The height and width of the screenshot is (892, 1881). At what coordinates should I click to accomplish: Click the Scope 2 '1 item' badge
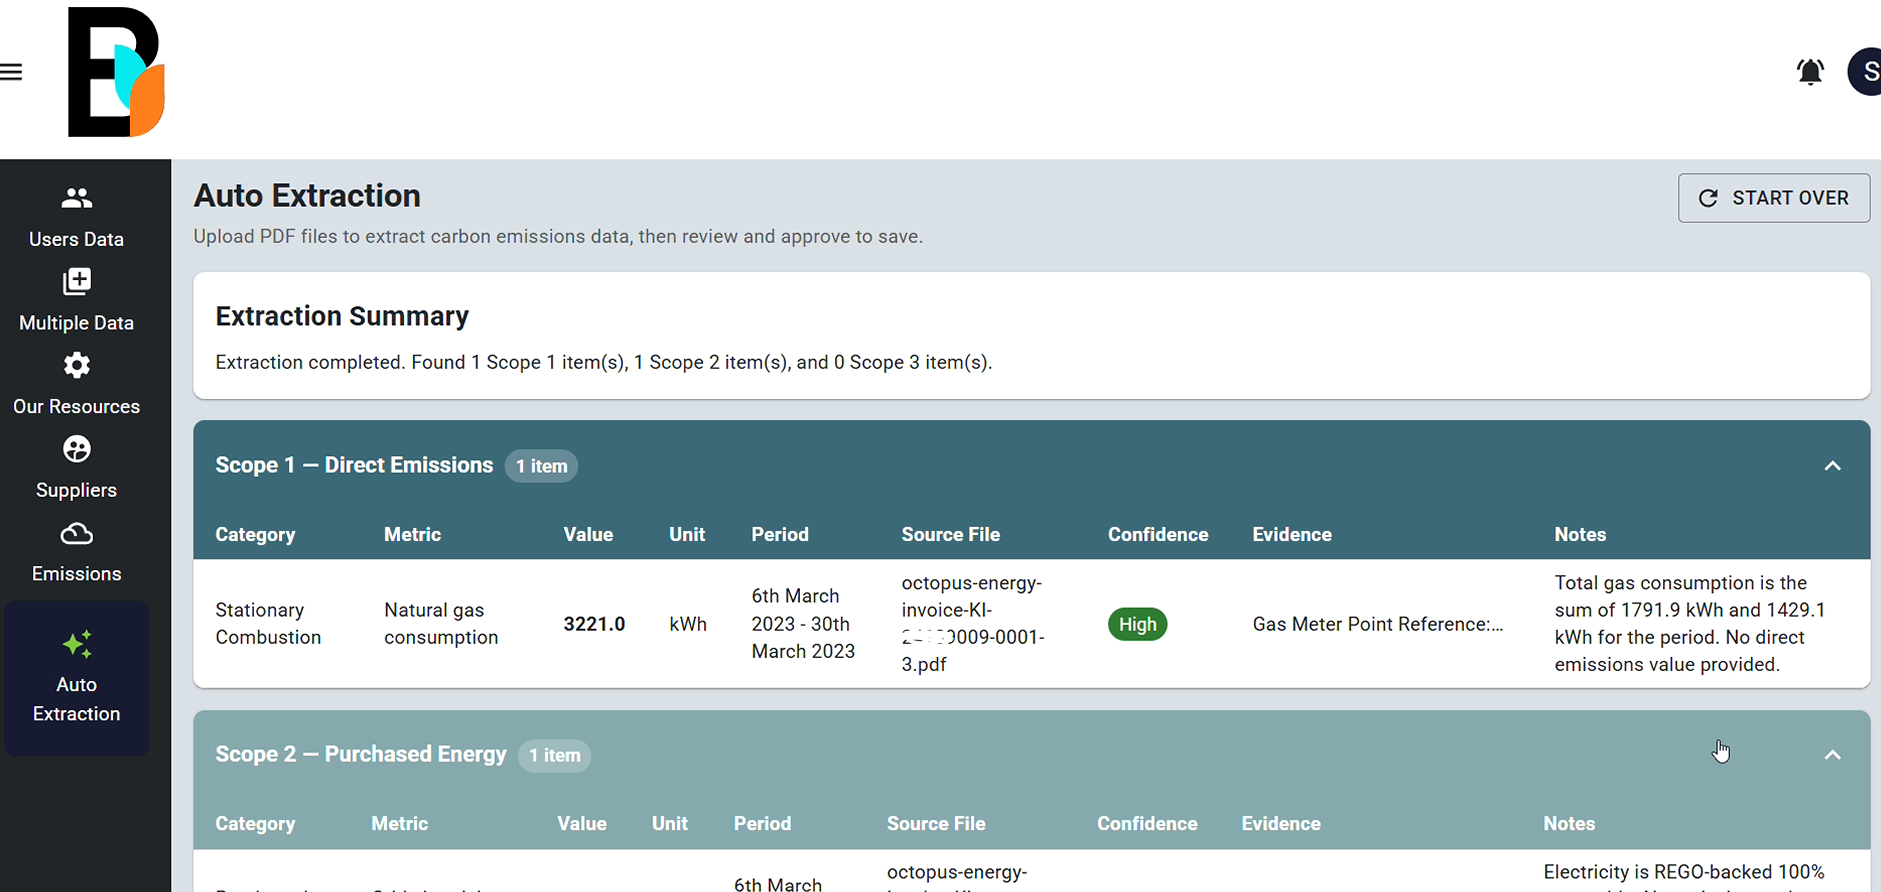[555, 755]
